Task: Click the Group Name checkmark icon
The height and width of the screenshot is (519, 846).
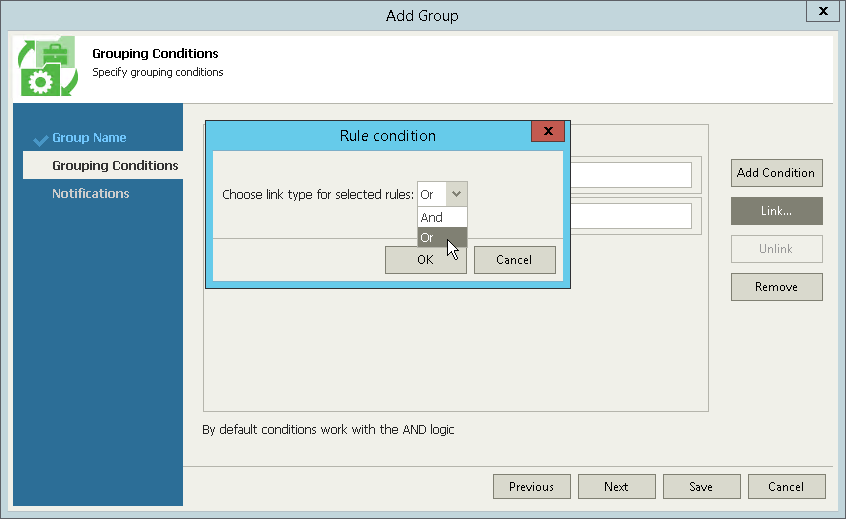Action: click(x=40, y=138)
